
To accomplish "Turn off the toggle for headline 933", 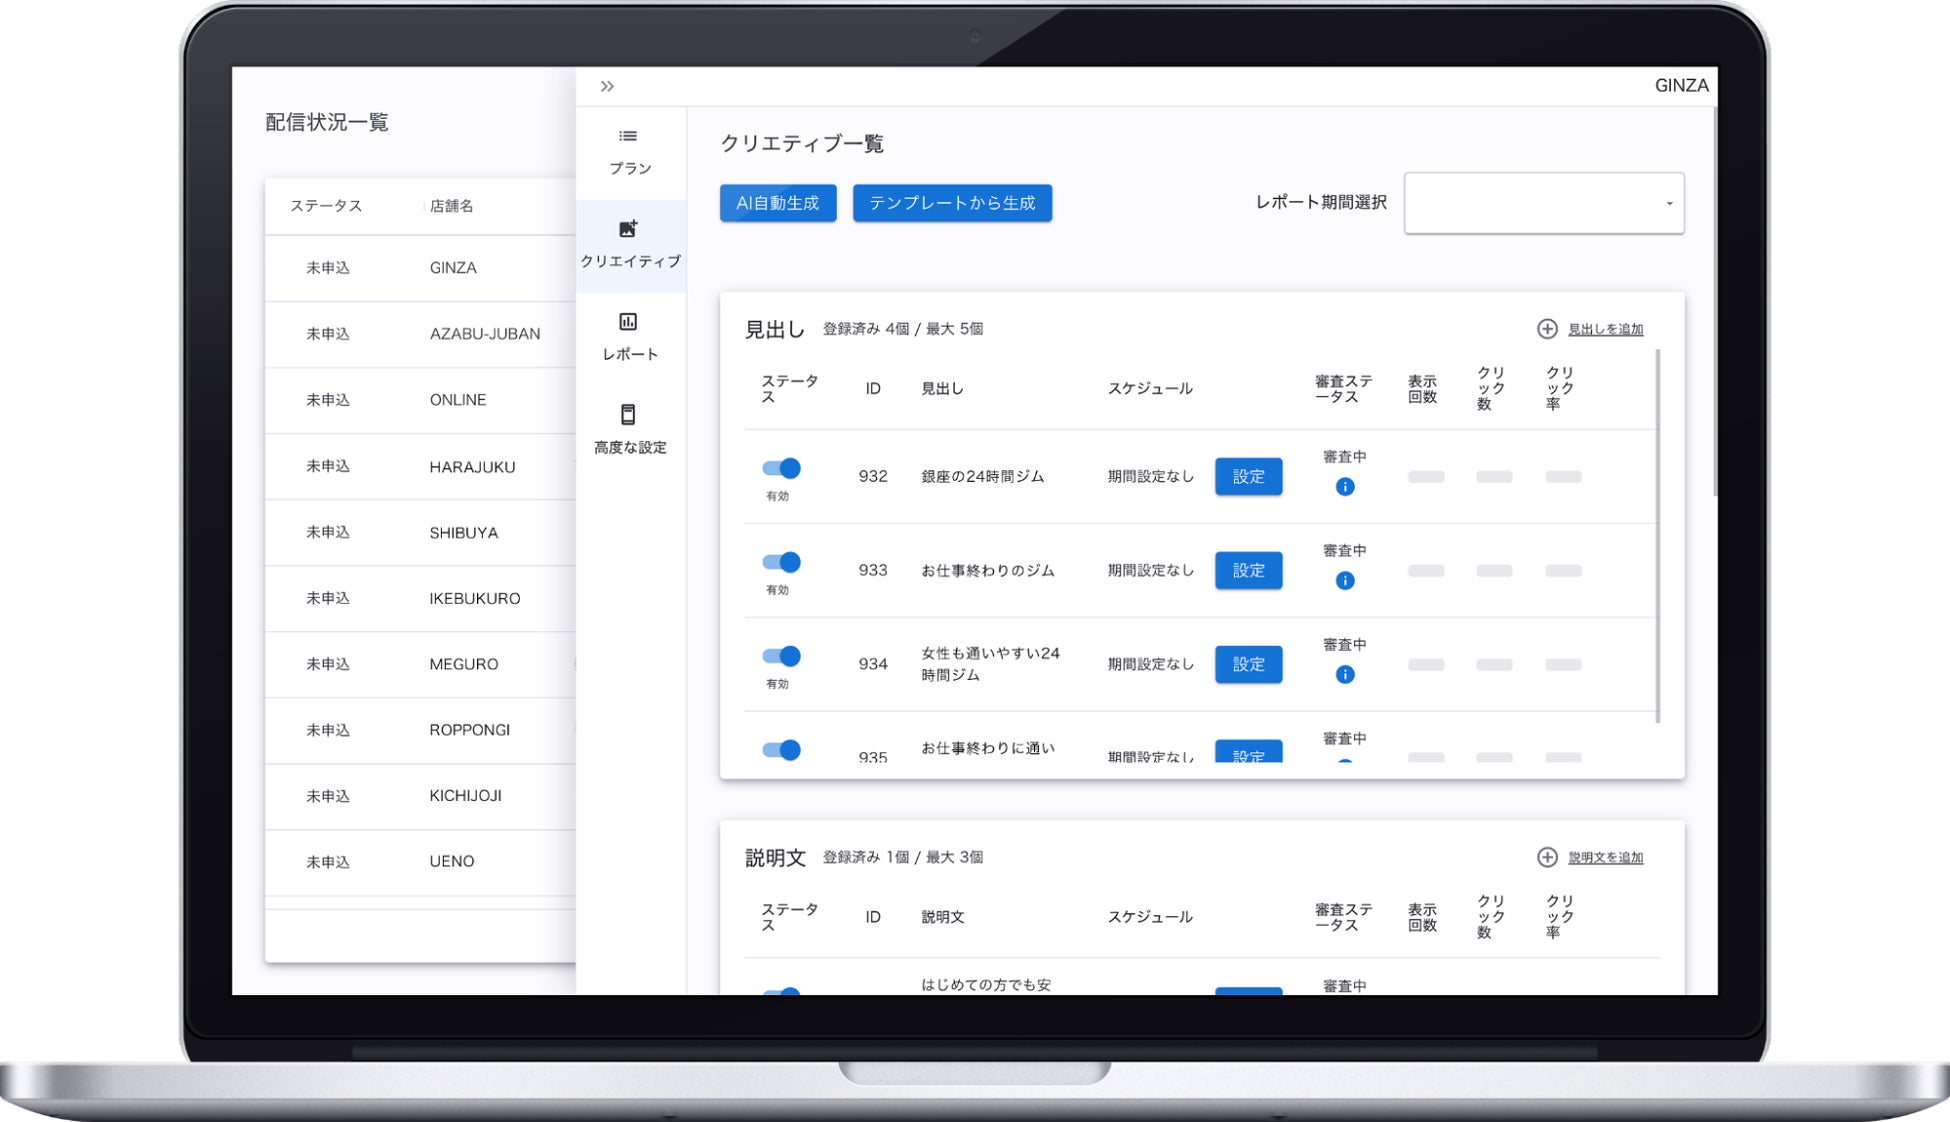I will 781,562.
